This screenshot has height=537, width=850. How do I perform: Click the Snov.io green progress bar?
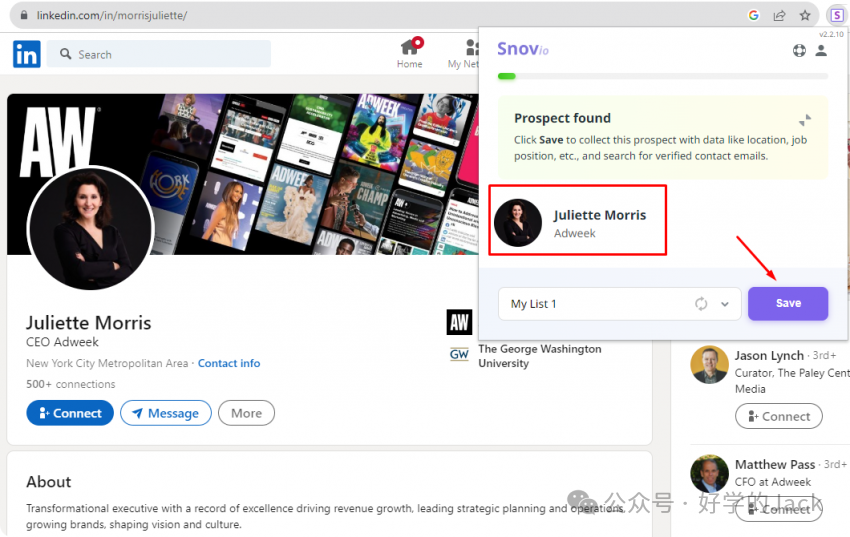(x=506, y=76)
